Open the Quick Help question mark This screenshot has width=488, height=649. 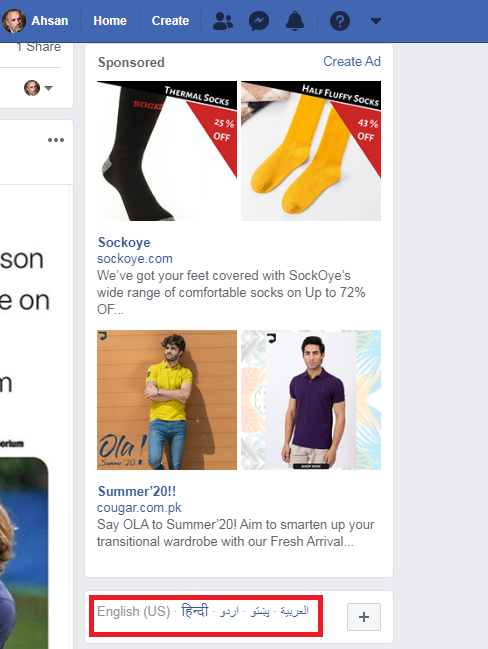tap(340, 21)
